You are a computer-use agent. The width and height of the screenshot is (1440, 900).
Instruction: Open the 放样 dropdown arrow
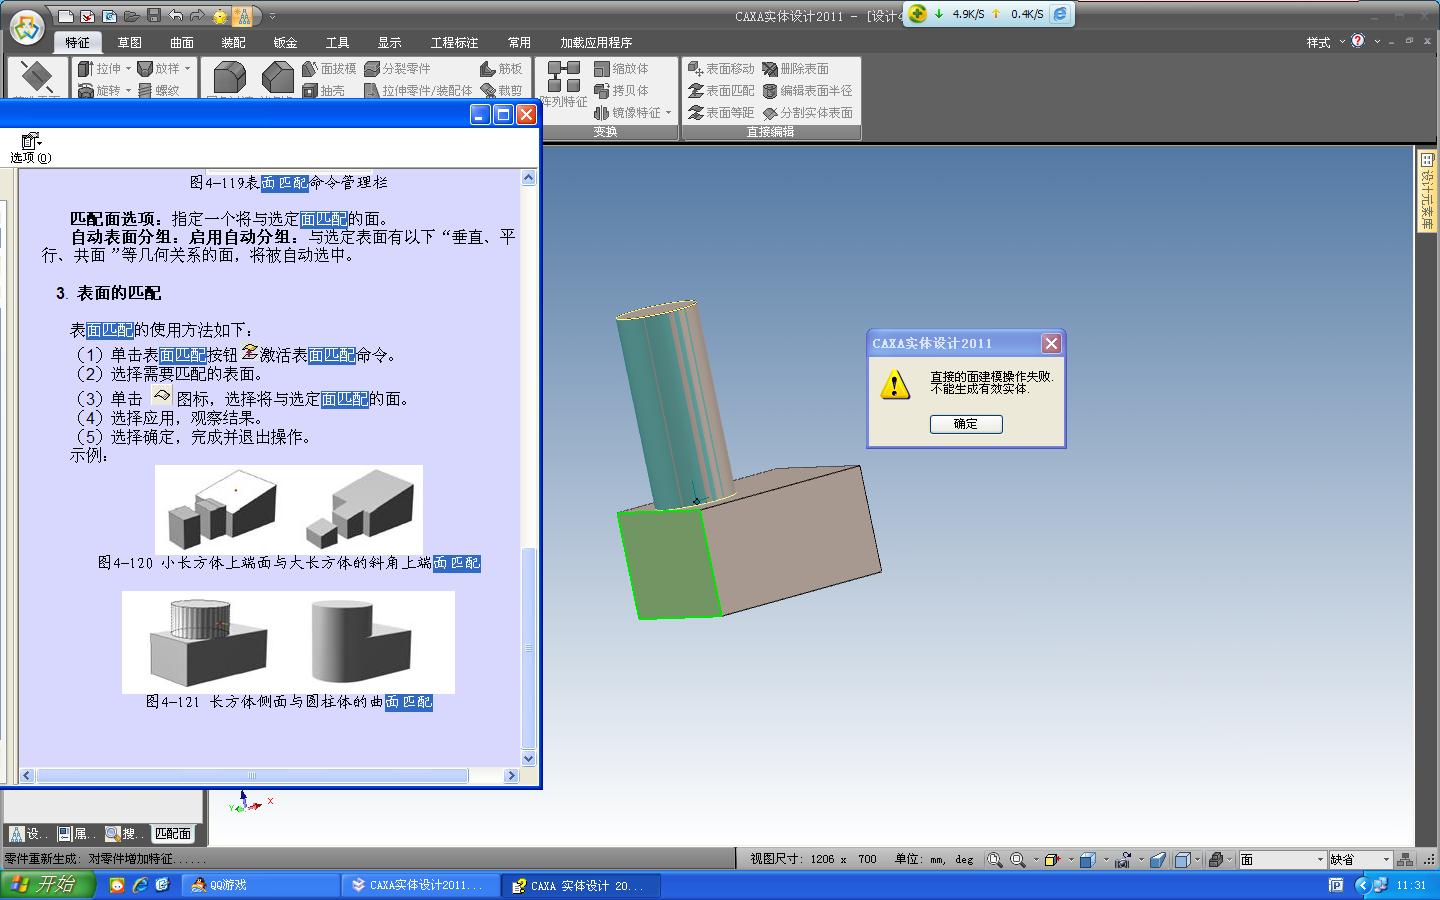[187, 68]
